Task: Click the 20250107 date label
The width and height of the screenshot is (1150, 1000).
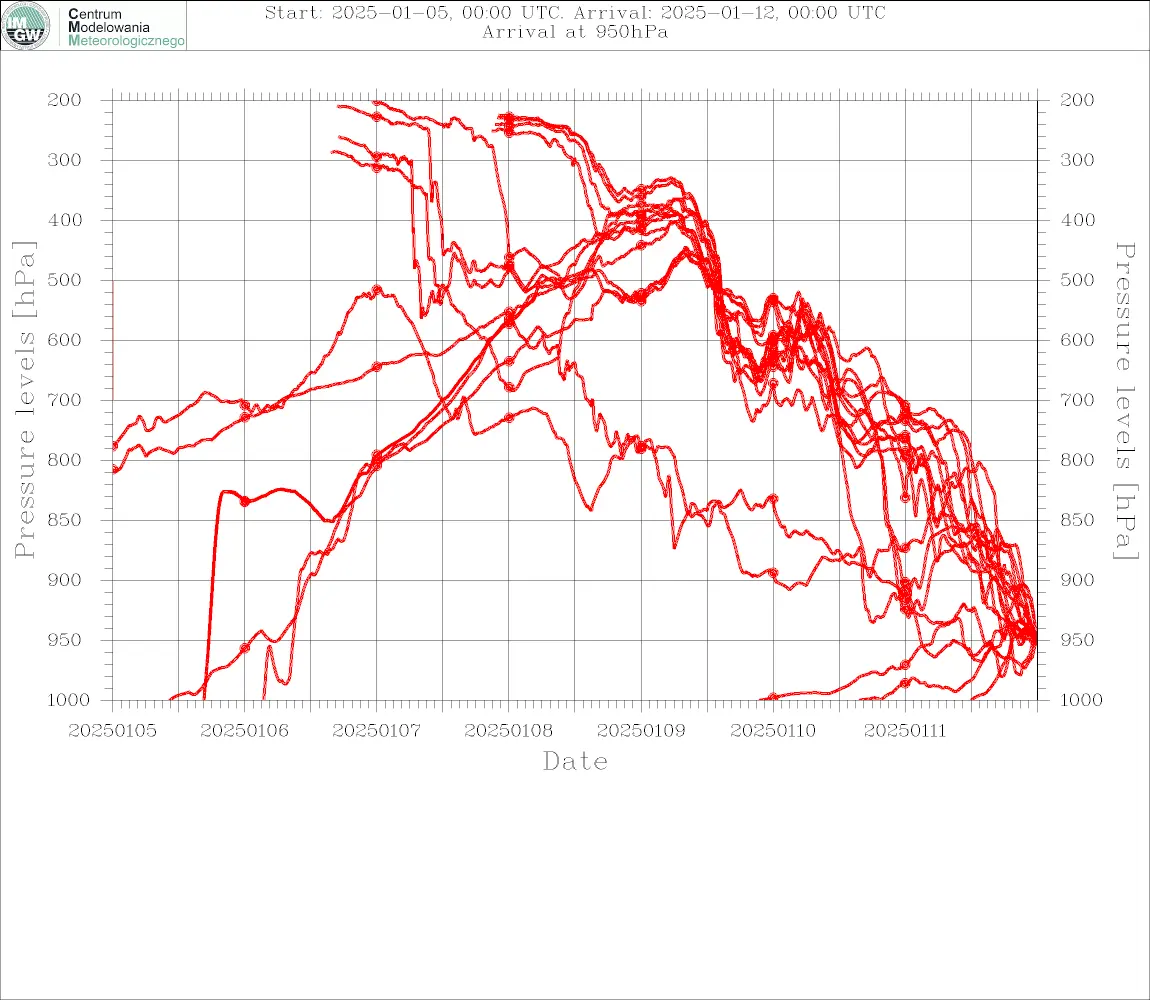Action: [376, 731]
